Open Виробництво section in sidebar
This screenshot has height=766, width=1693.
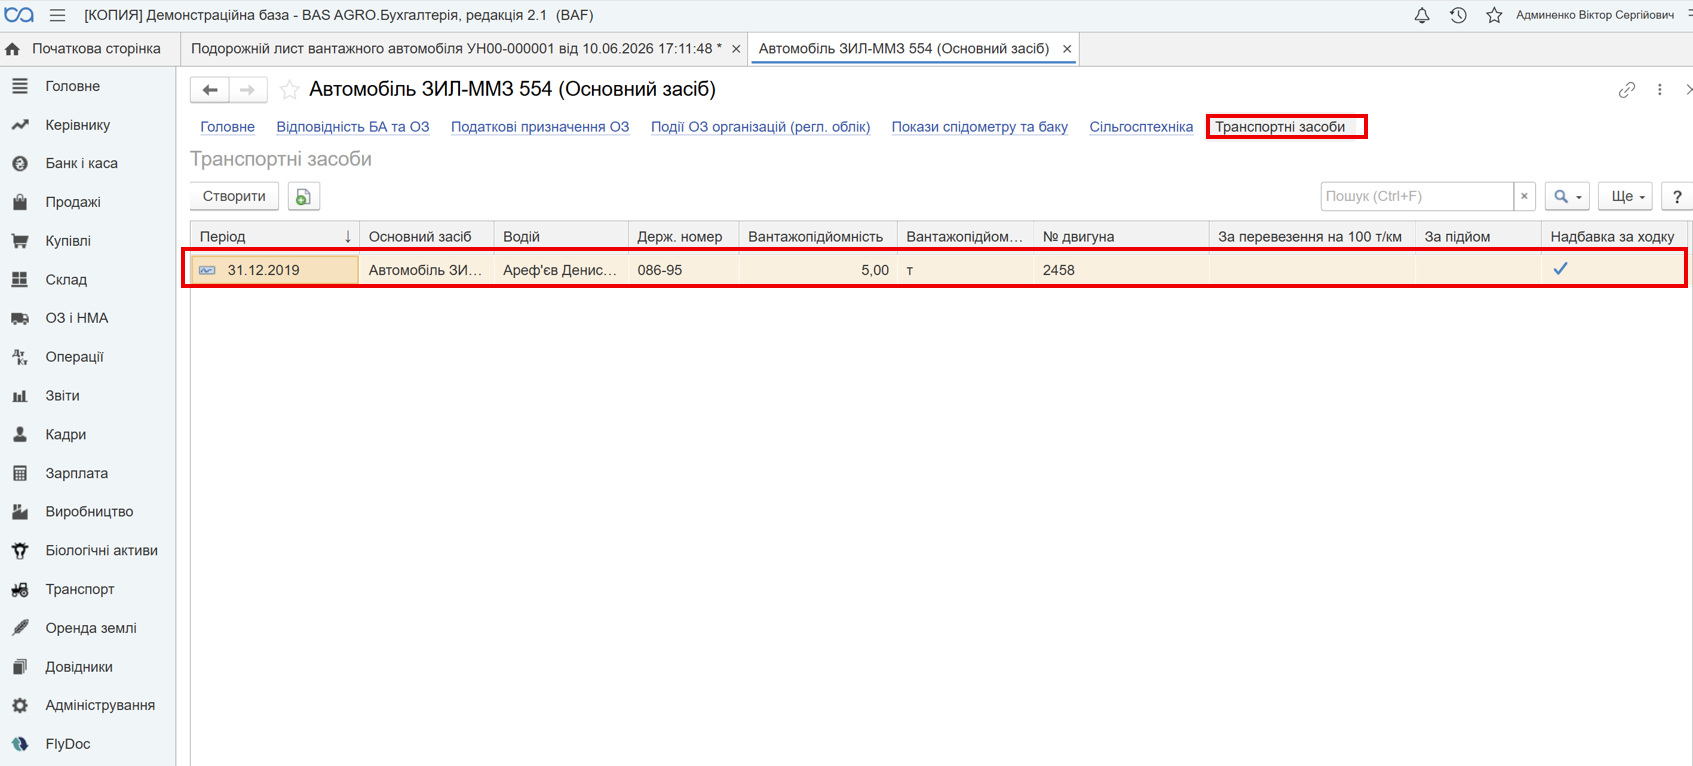click(x=88, y=512)
